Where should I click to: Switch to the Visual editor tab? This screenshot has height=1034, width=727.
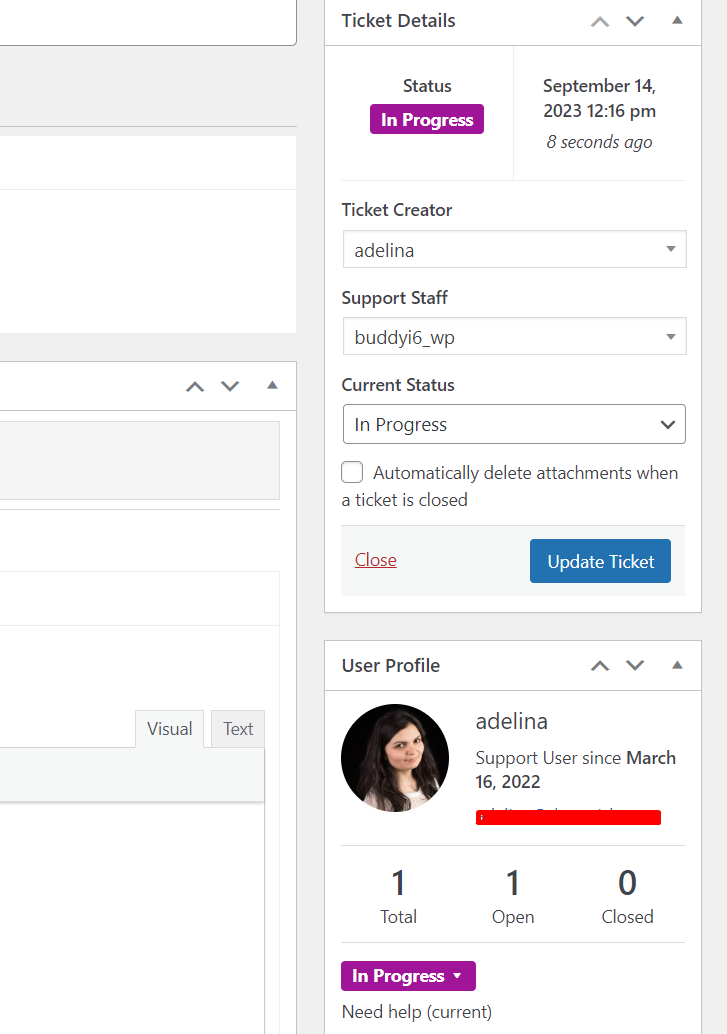click(169, 729)
